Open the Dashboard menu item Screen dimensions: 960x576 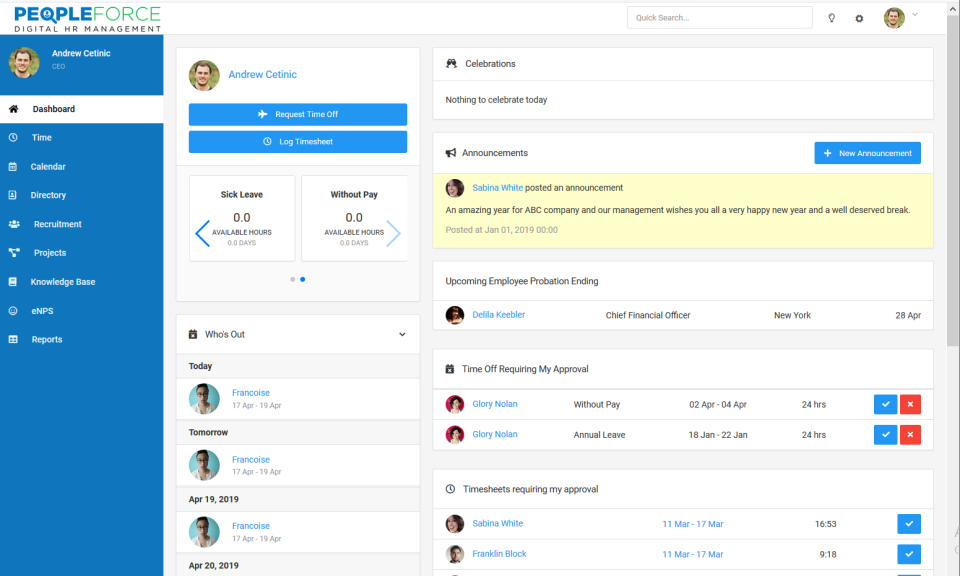pyautogui.click(x=81, y=109)
